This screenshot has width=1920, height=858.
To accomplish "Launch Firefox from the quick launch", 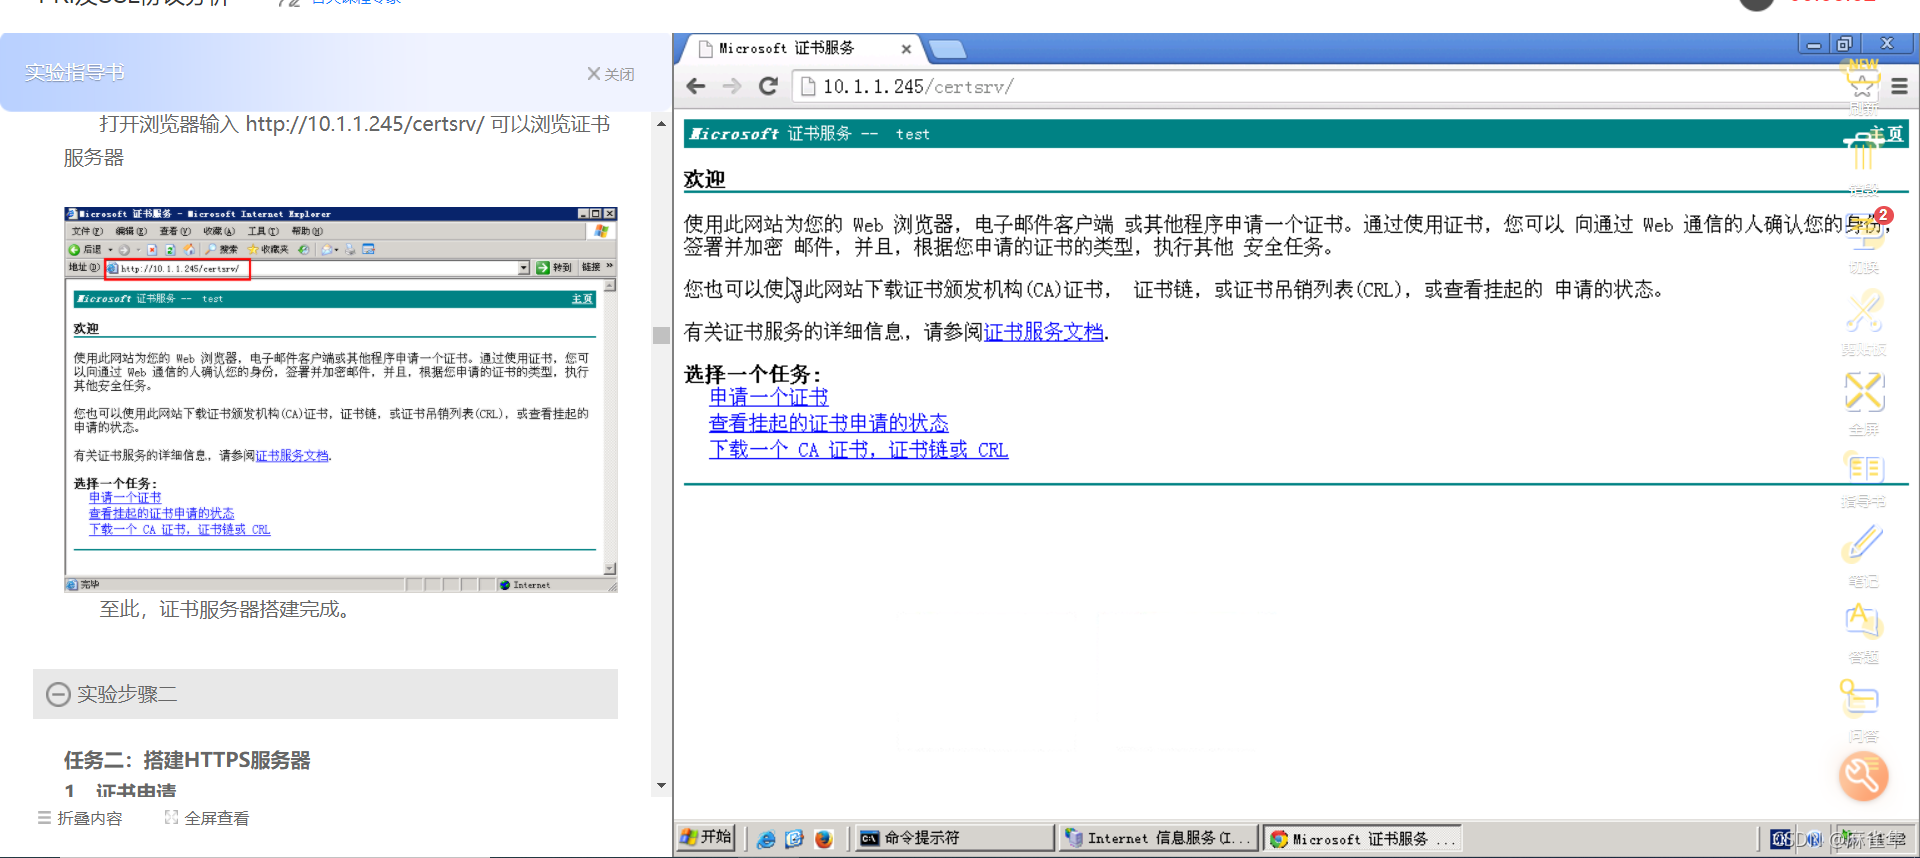I will (823, 839).
